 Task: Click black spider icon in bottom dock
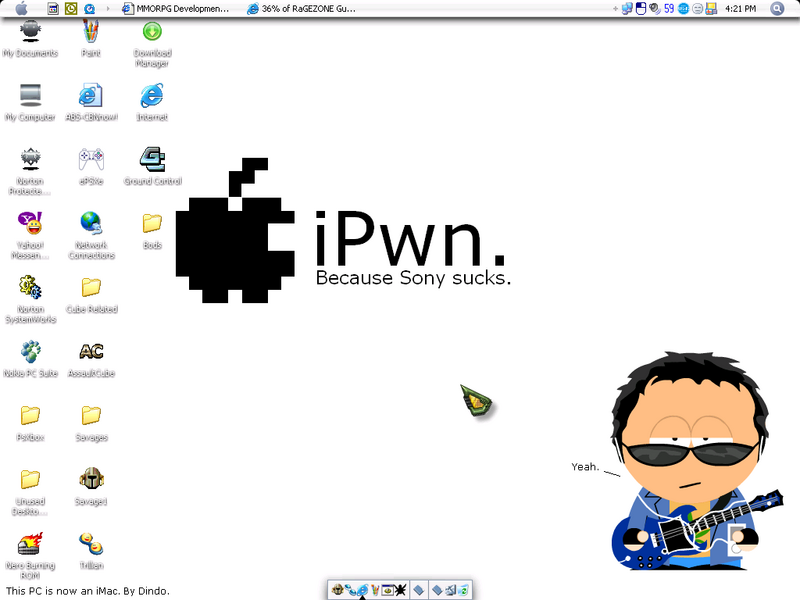point(400,590)
